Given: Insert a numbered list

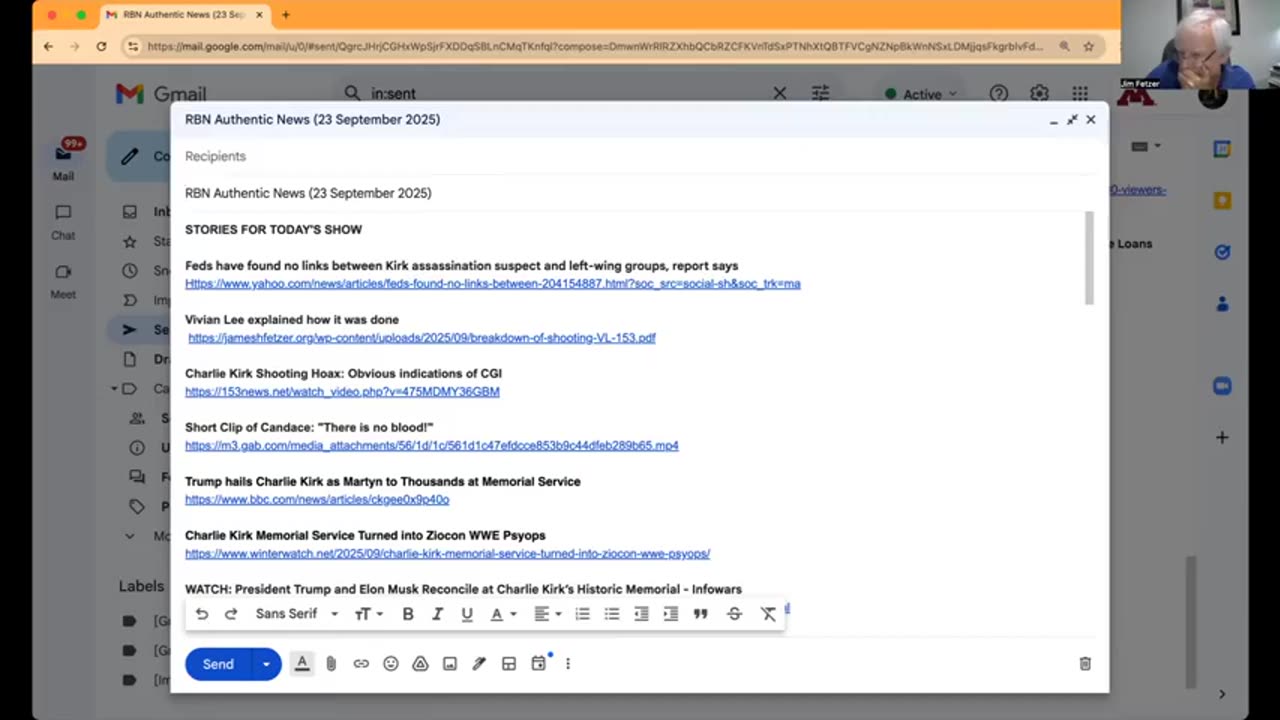Looking at the screenshot, I should click(582, 614).
